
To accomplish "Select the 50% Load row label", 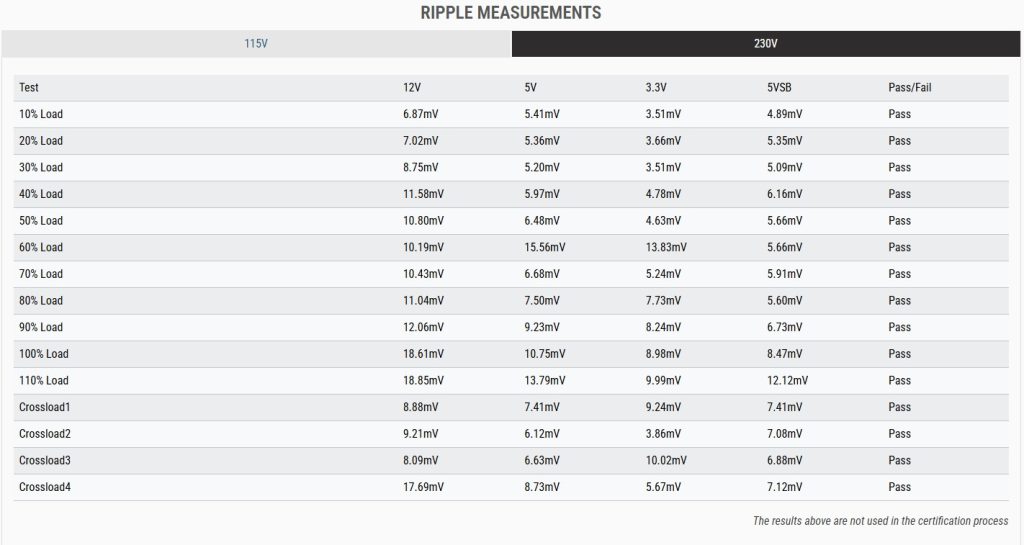I will click(x=41, y=221).
